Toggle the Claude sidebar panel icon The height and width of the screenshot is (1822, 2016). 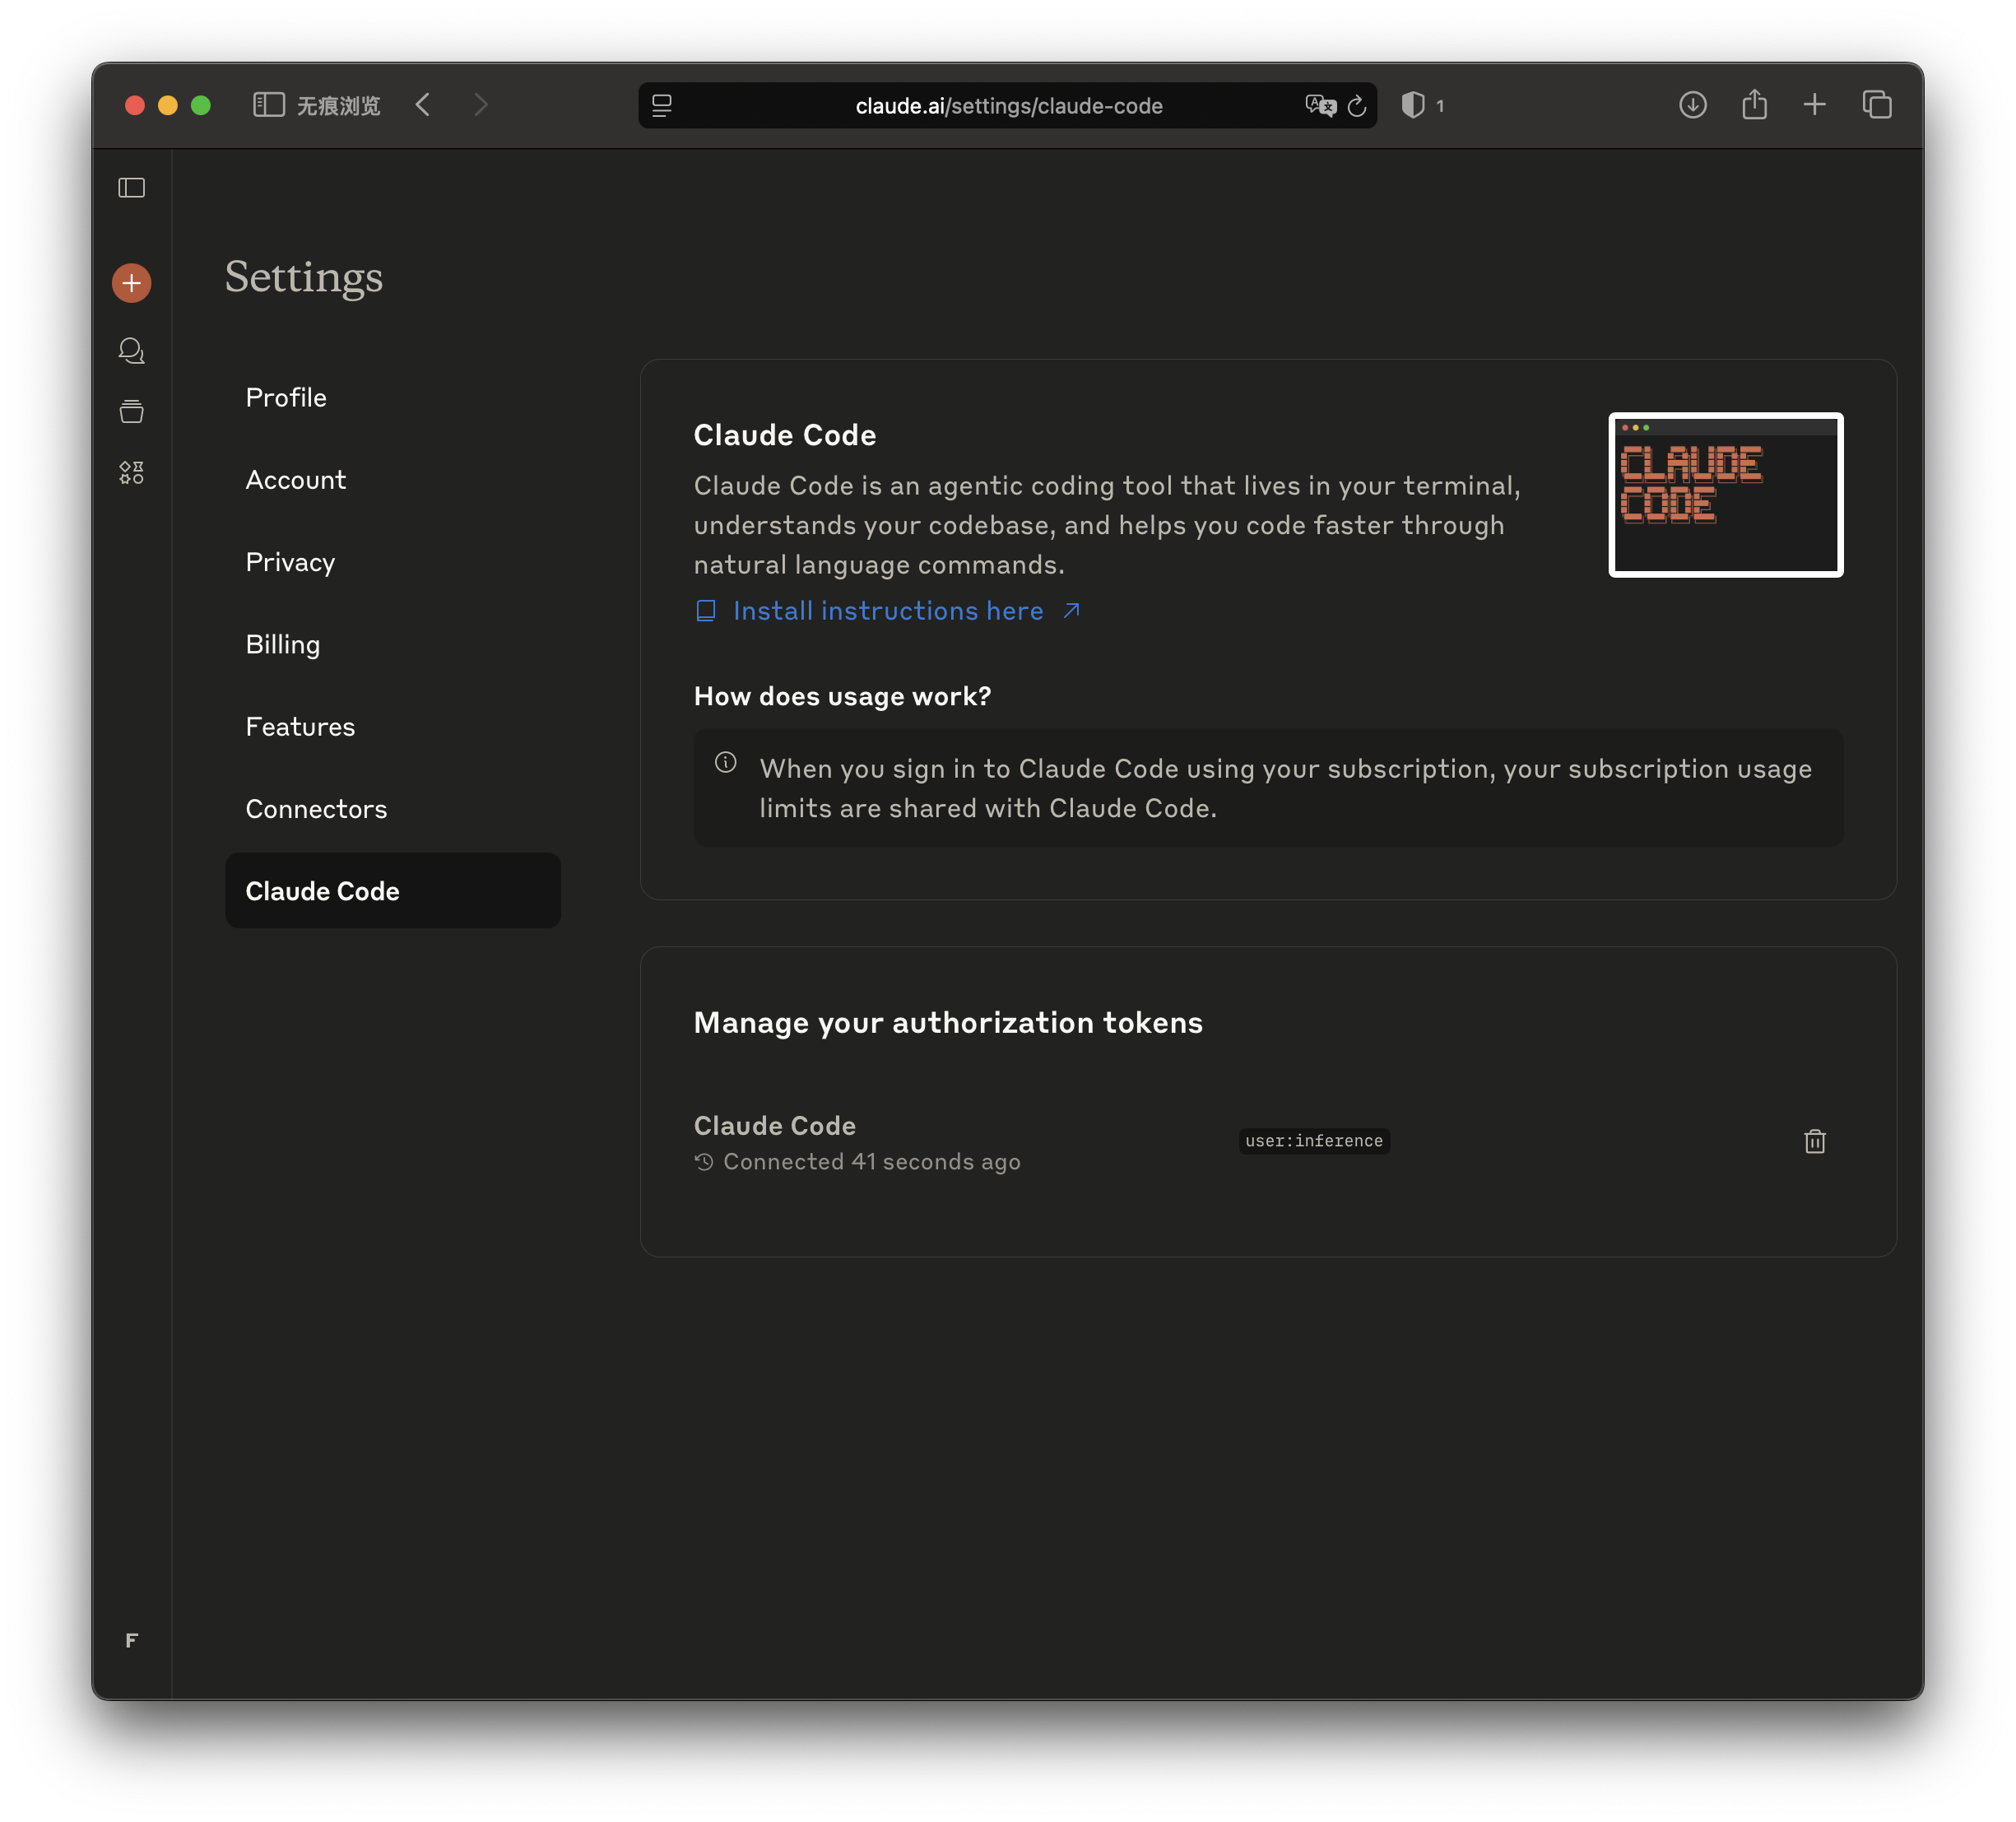click(x=132, y=188)
